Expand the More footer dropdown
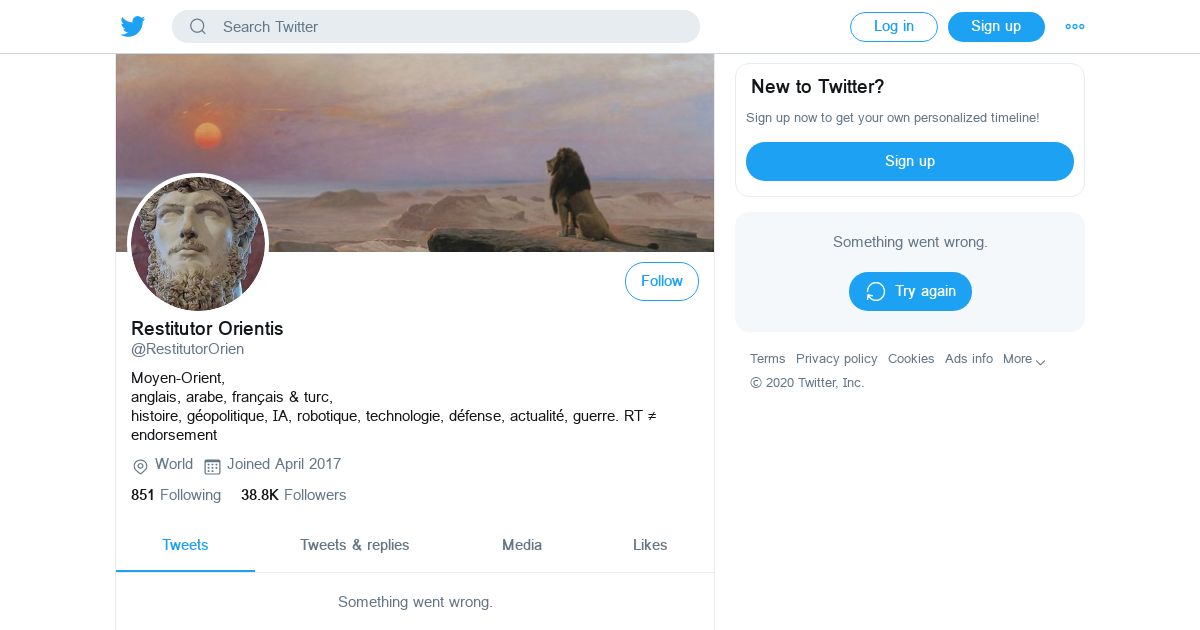This screenshot has width=1200, height=630. click(1024, 360)
